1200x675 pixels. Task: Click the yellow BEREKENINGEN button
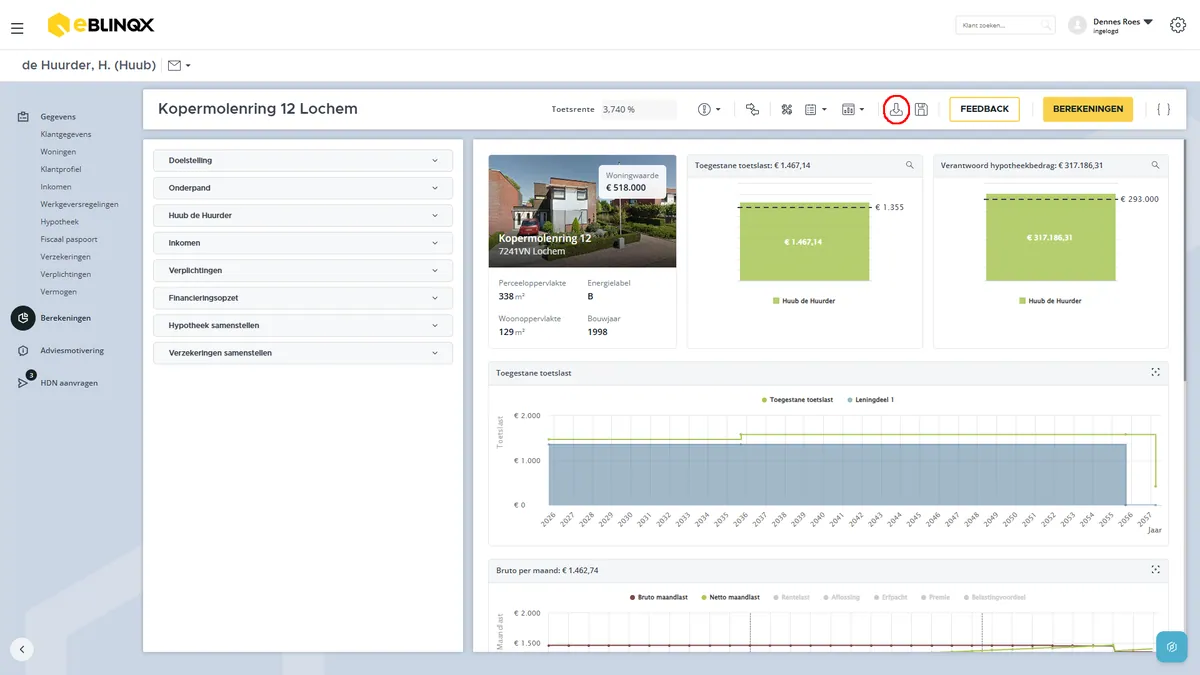coord(1088,109)
